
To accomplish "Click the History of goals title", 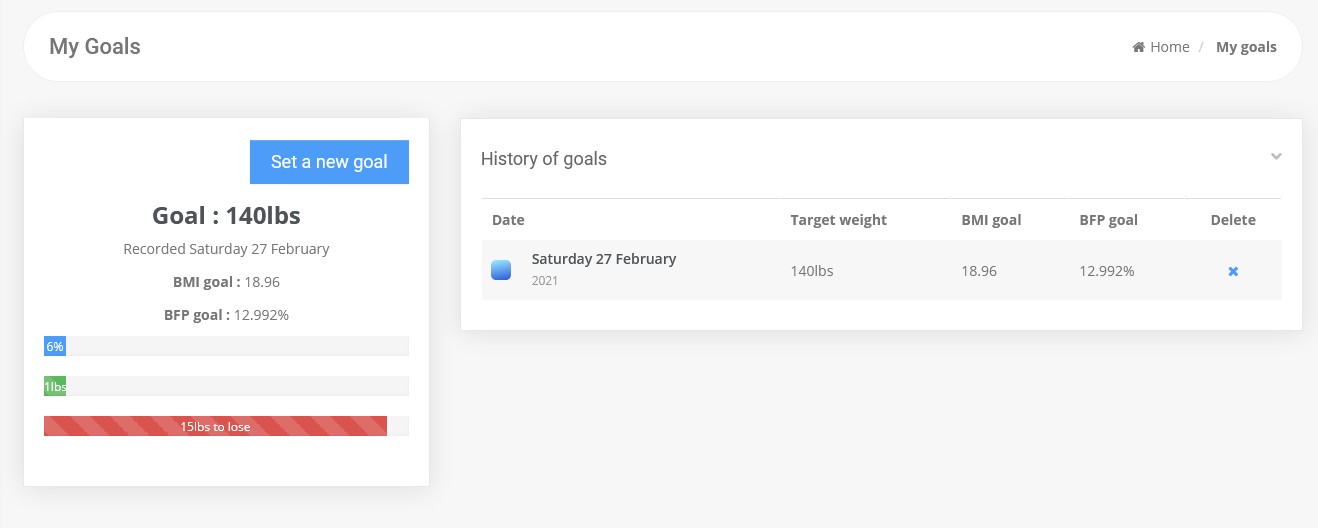I will [x=544, y=158].
